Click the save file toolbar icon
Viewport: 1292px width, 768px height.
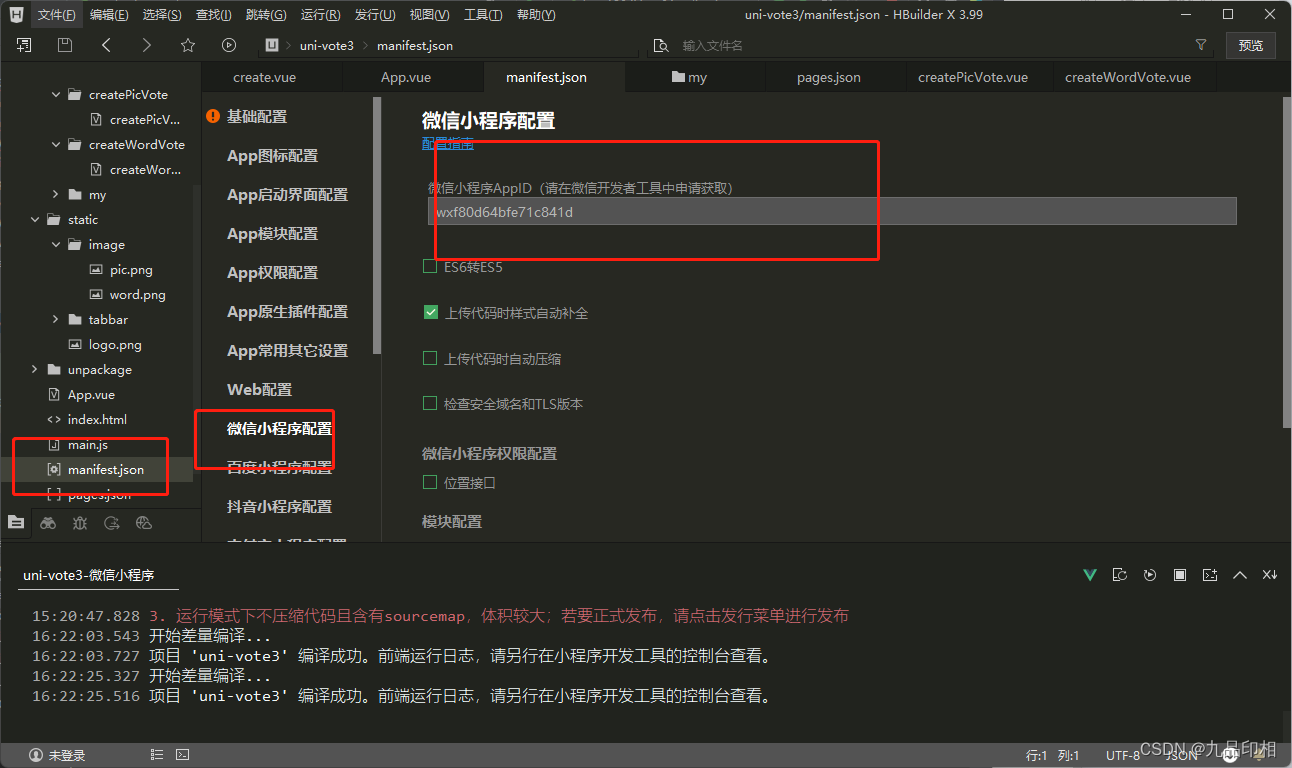click(x=65, y=45)
